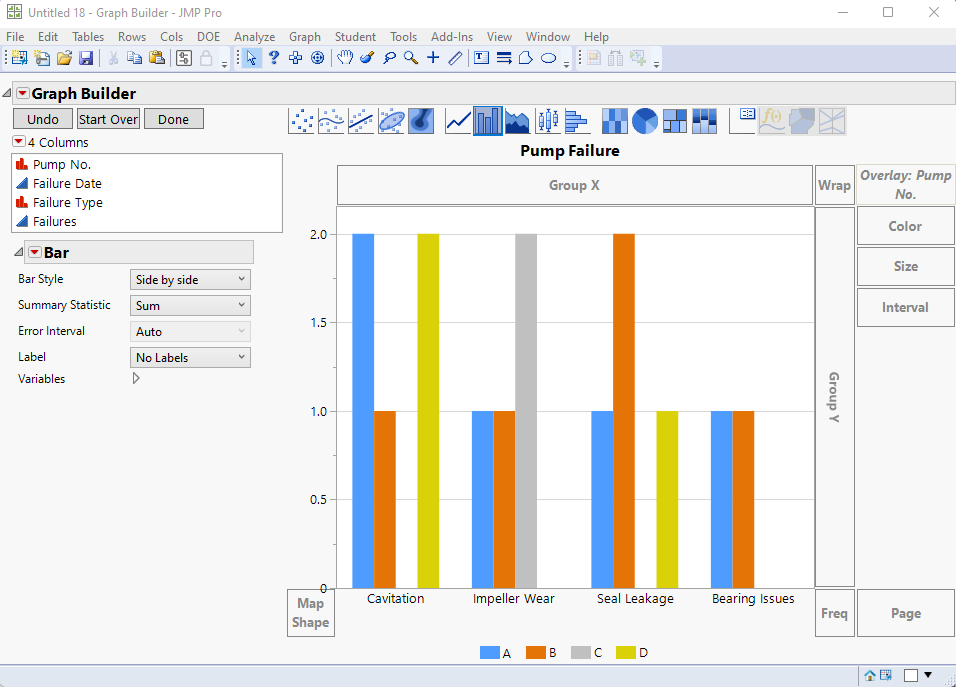The image size is (956, 687).
Task: Choose the Mosaic element icon
Action: (704, 121)
